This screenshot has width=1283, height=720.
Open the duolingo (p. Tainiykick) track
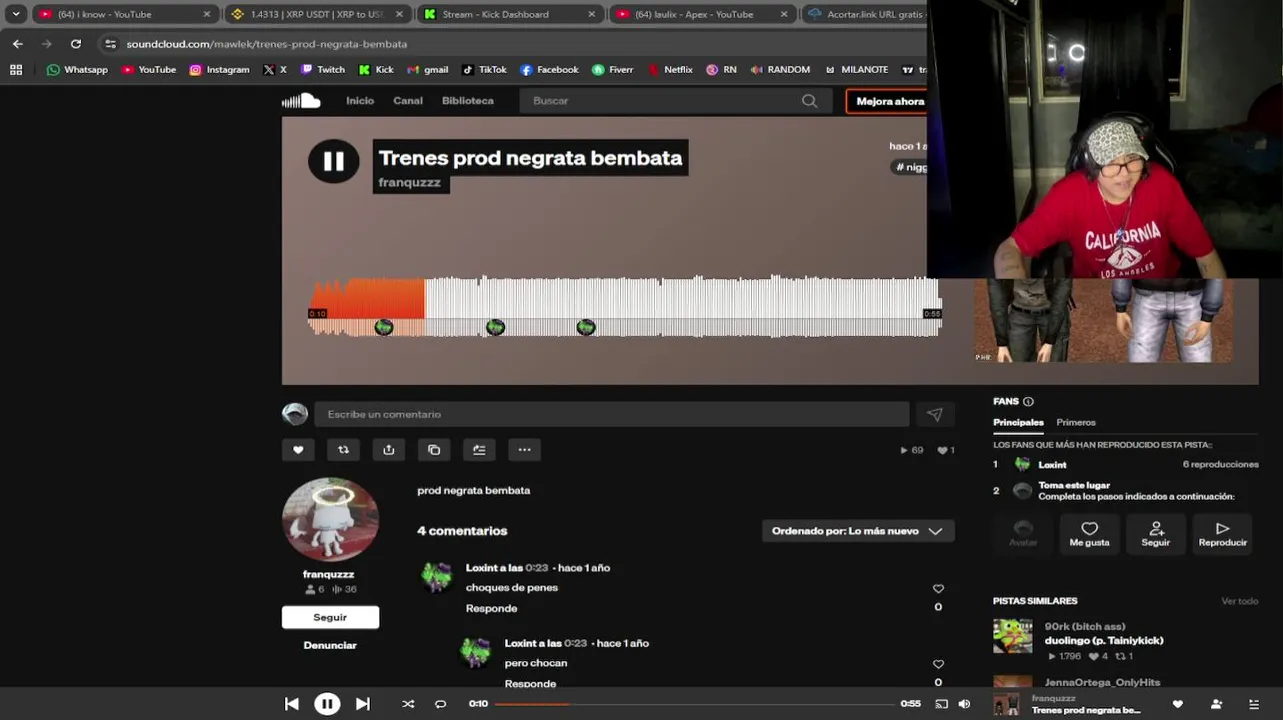click(x=1104, y=640)
